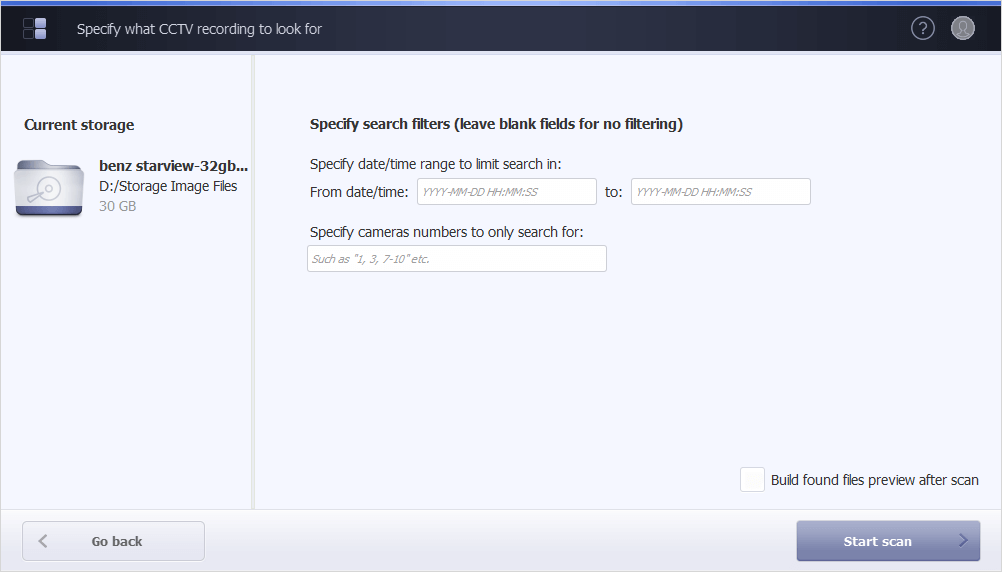
Task: Focus the From date/time input field
Action: [x=507, y=192]
